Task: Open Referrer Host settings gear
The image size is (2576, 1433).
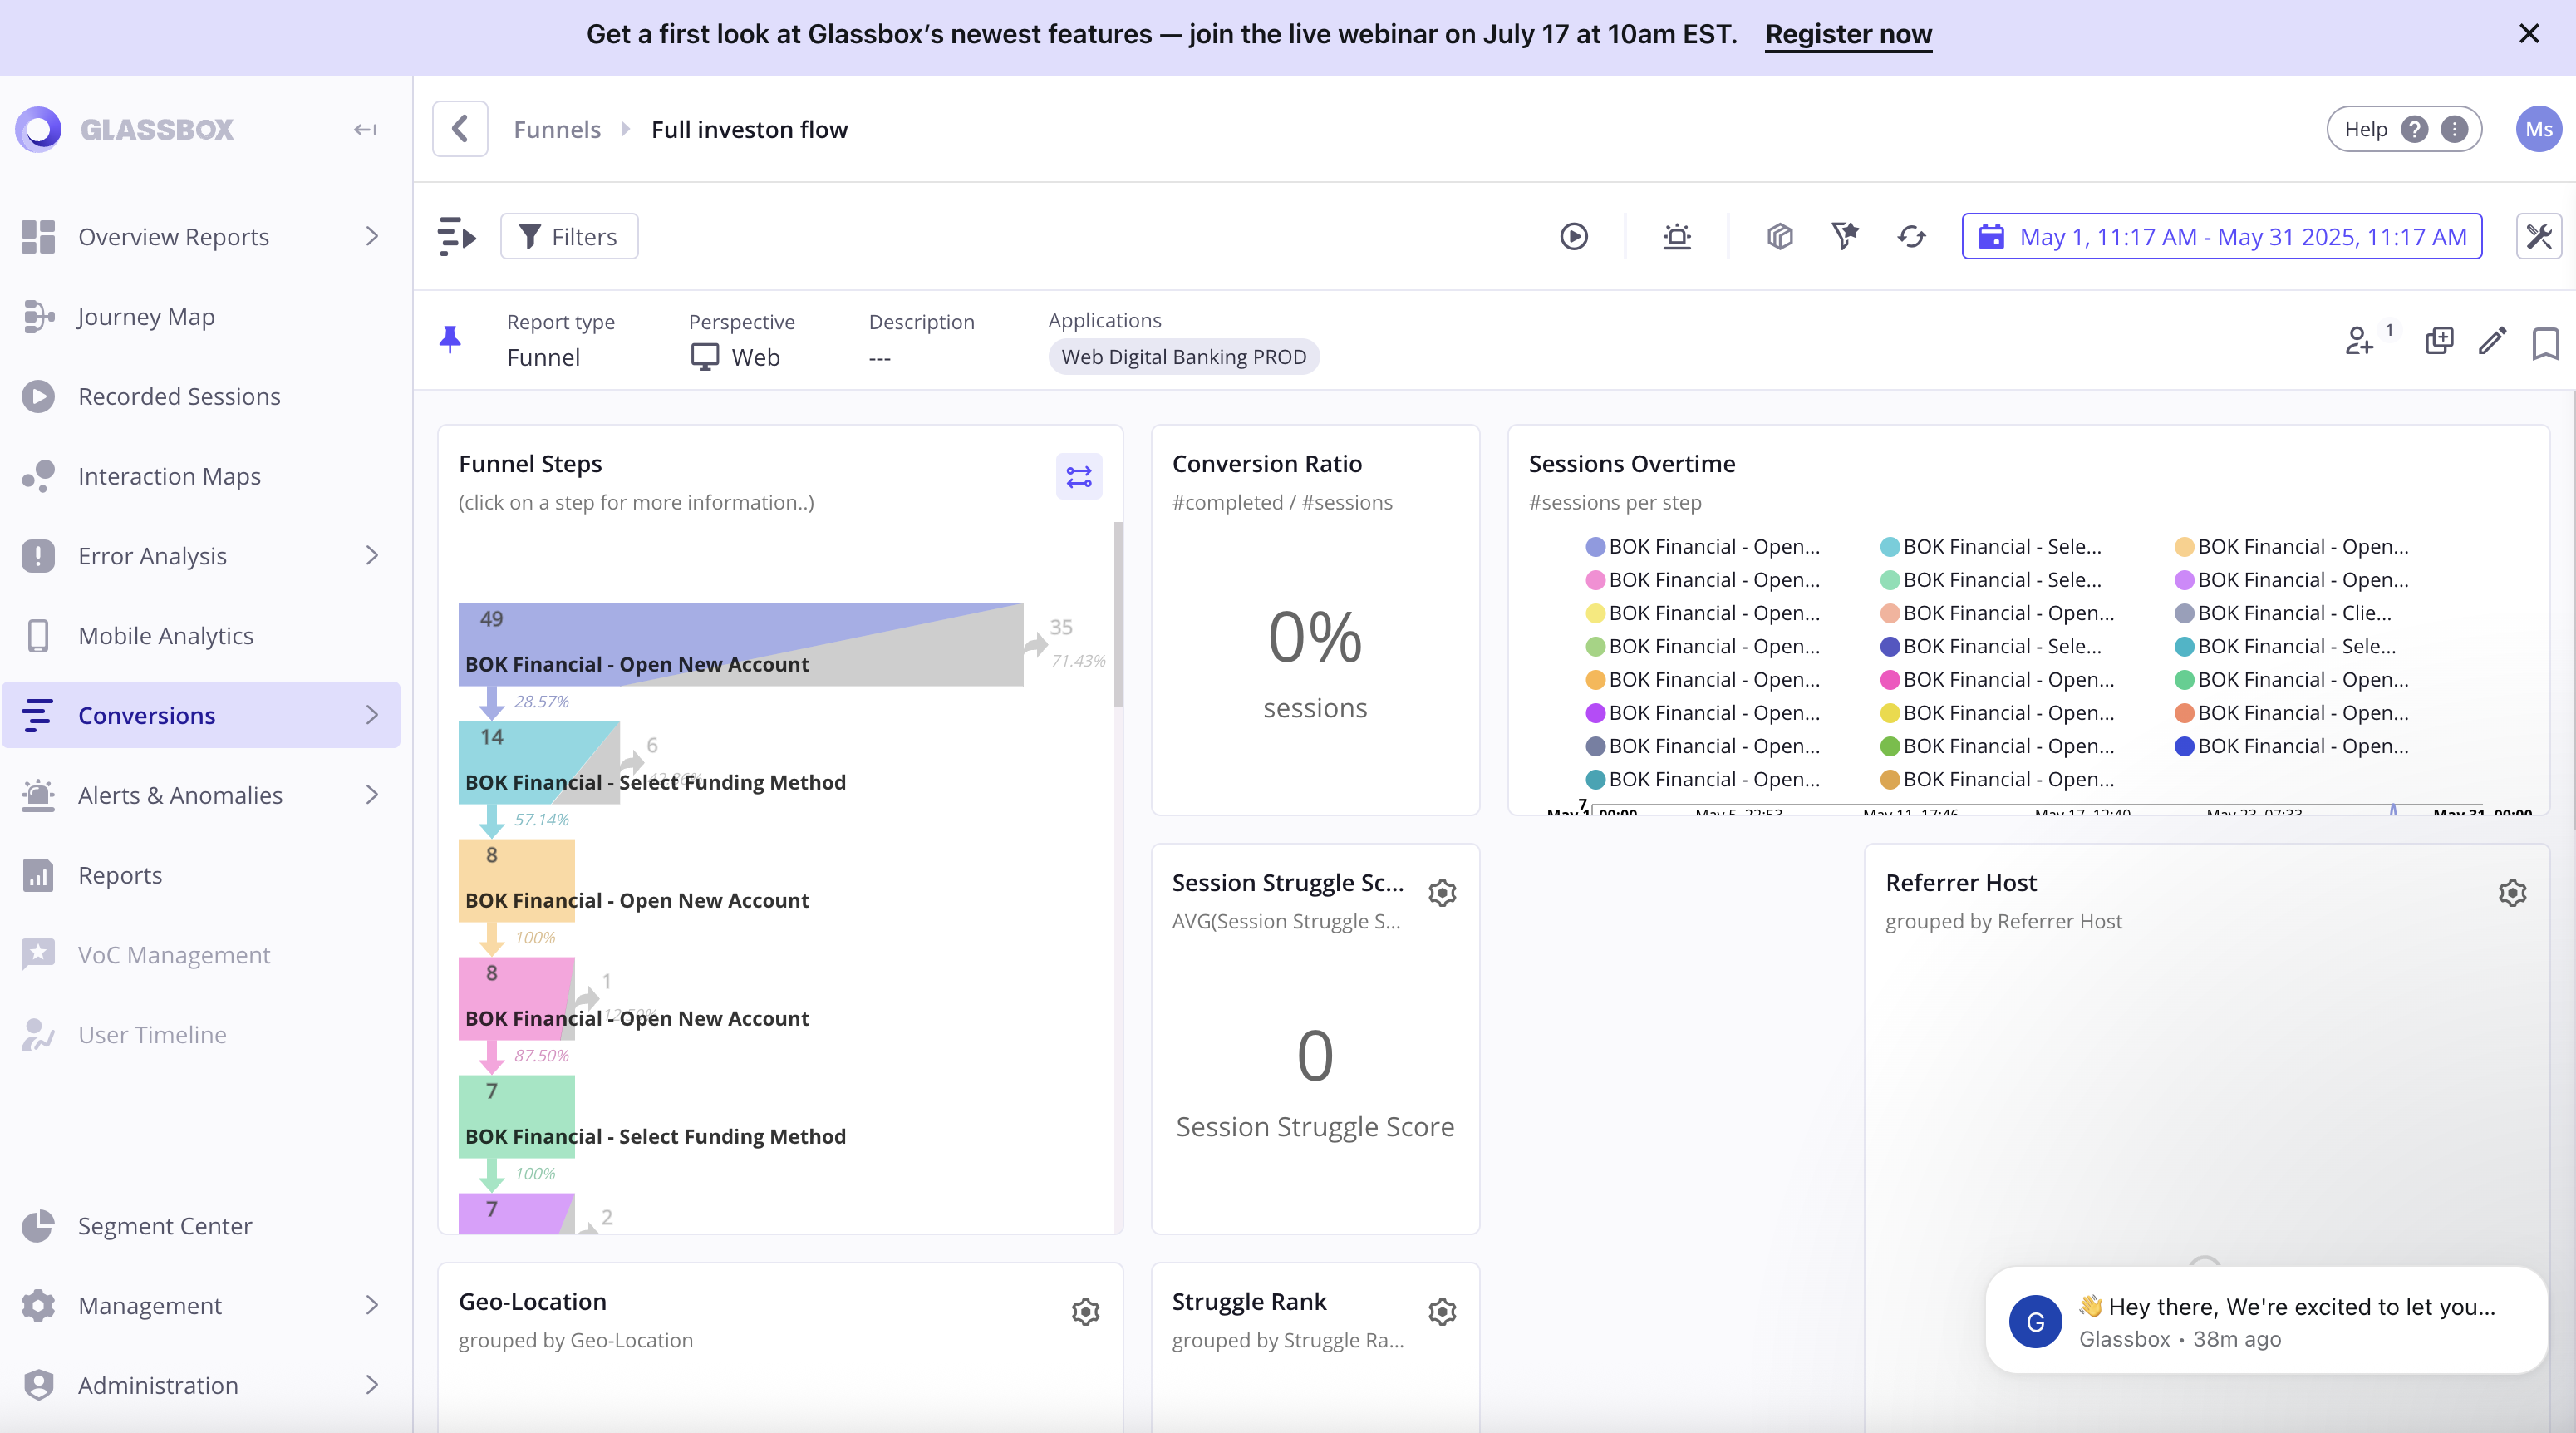Action: pyautogui.click(x=2513, y=893)
